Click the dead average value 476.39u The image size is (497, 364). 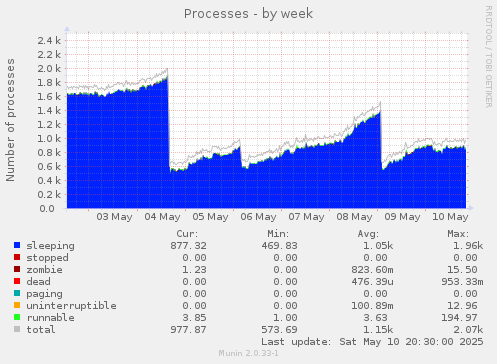tap(372, 282)
